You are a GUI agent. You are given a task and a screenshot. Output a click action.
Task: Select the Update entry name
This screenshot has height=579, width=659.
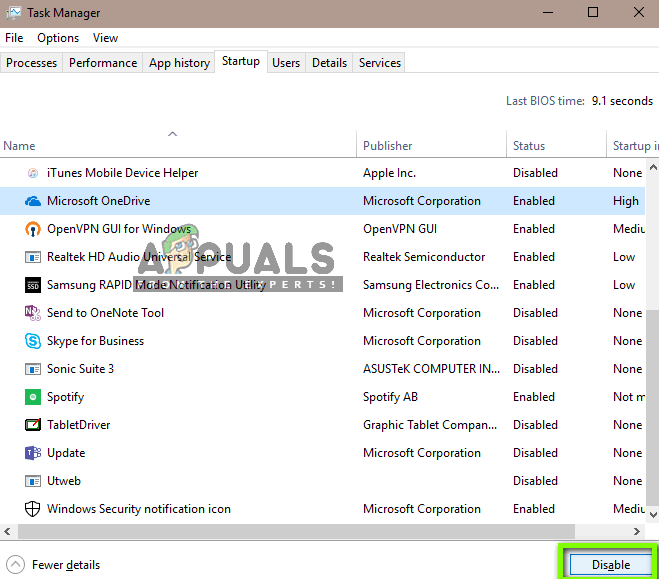66,453
